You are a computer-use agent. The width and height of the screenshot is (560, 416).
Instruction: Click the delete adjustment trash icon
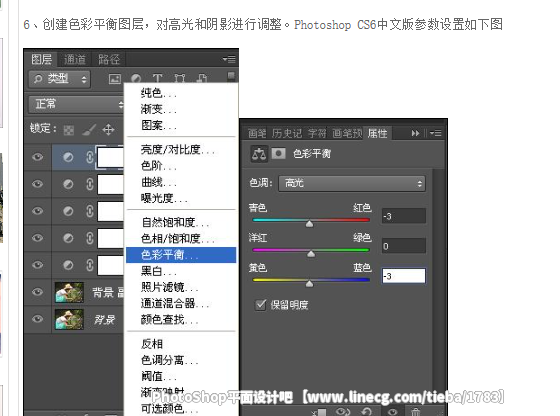point(415,412)
